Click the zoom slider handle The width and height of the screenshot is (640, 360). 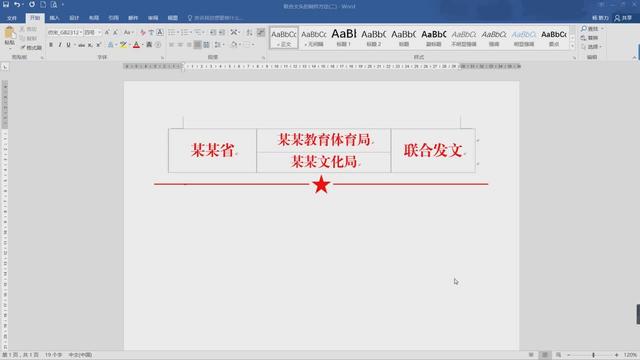tap(593, 355)
